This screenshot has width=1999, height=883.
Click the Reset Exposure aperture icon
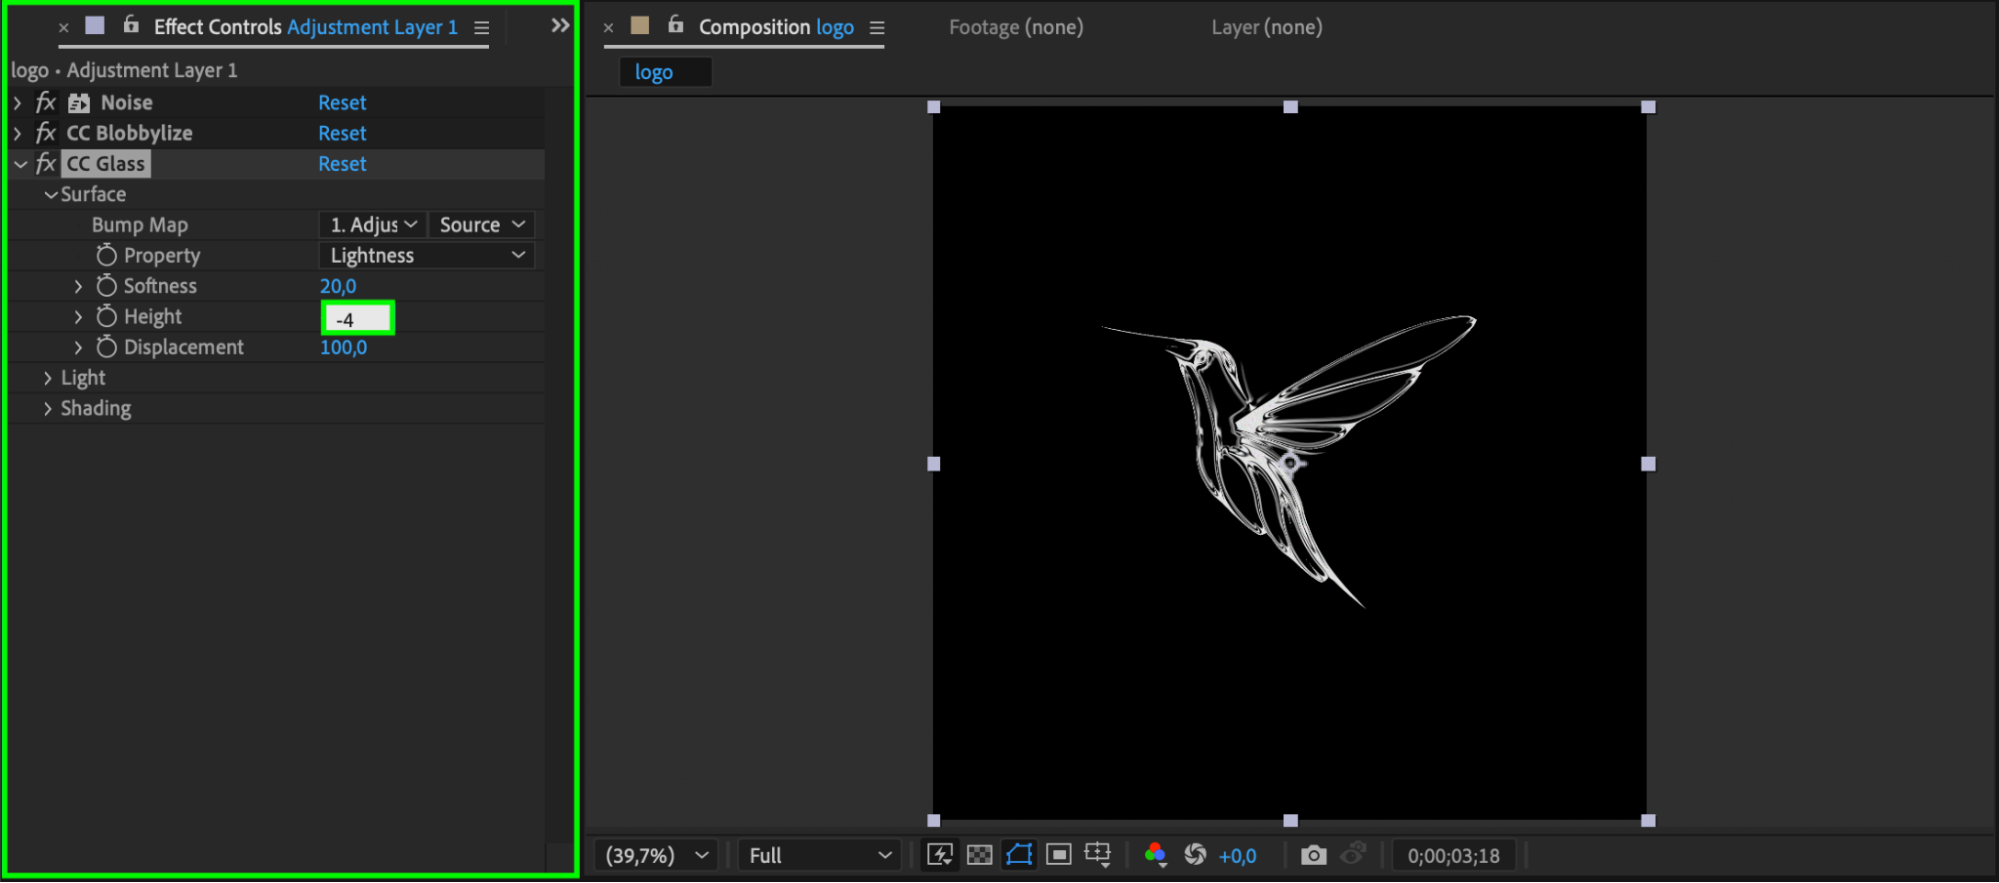pos(1195,855)
